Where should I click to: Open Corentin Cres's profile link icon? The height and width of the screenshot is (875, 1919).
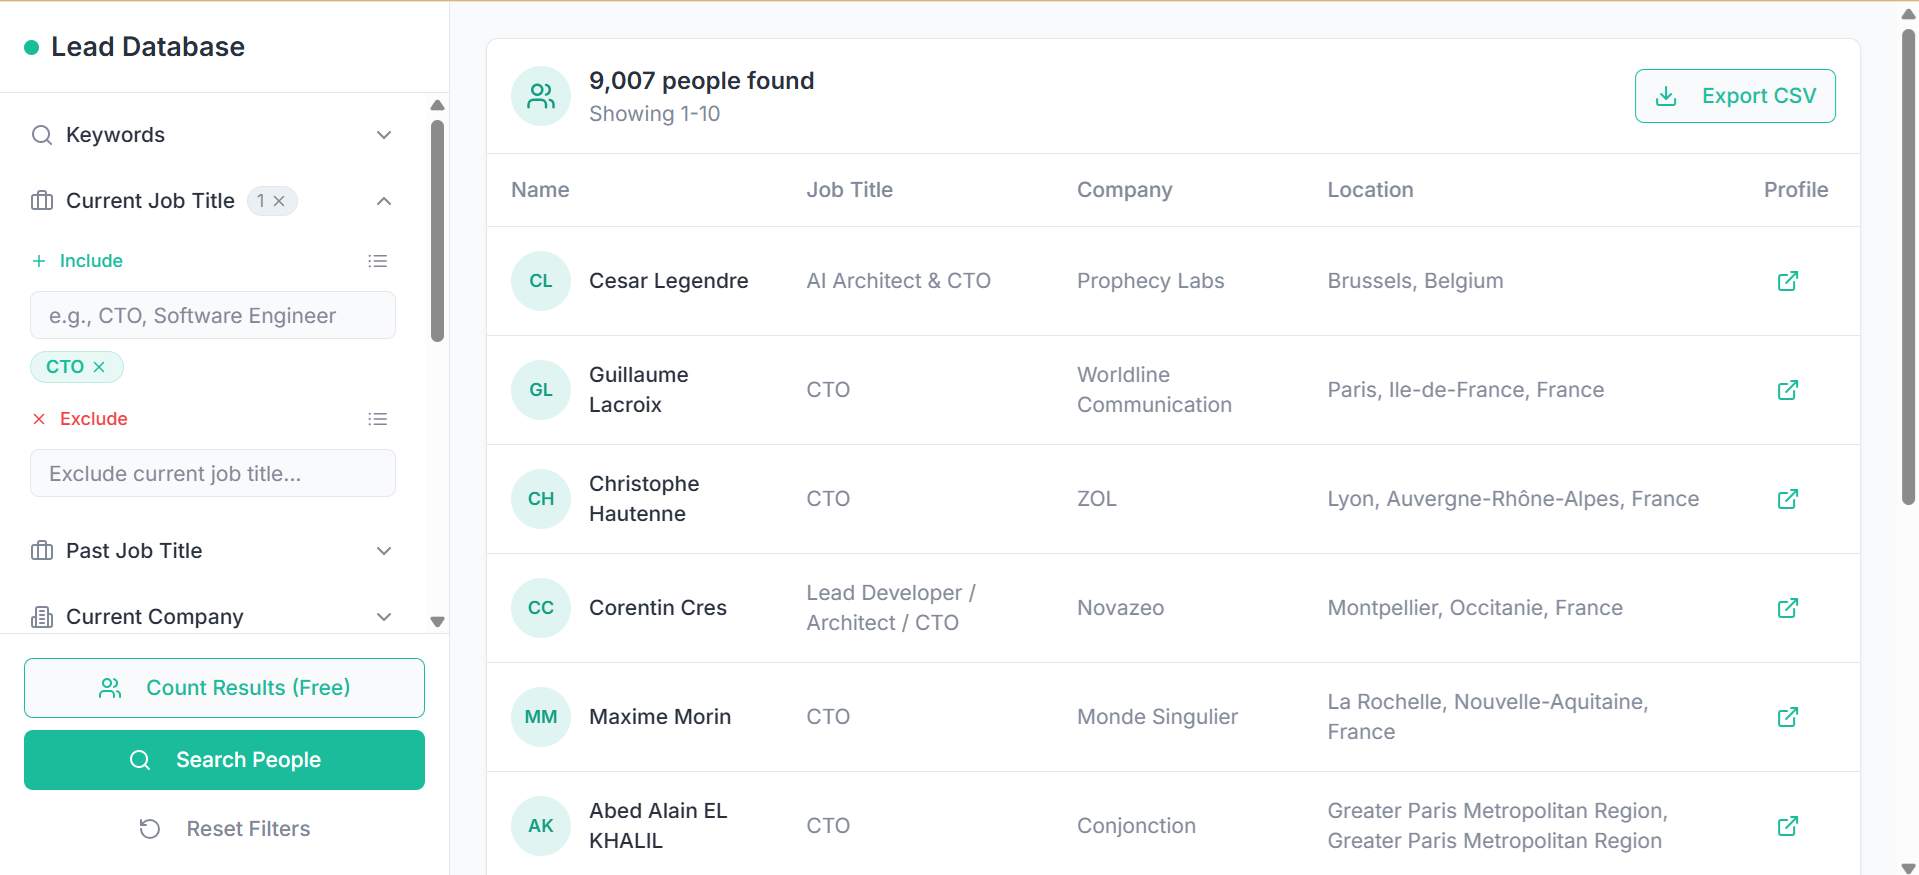point(1787,608)
